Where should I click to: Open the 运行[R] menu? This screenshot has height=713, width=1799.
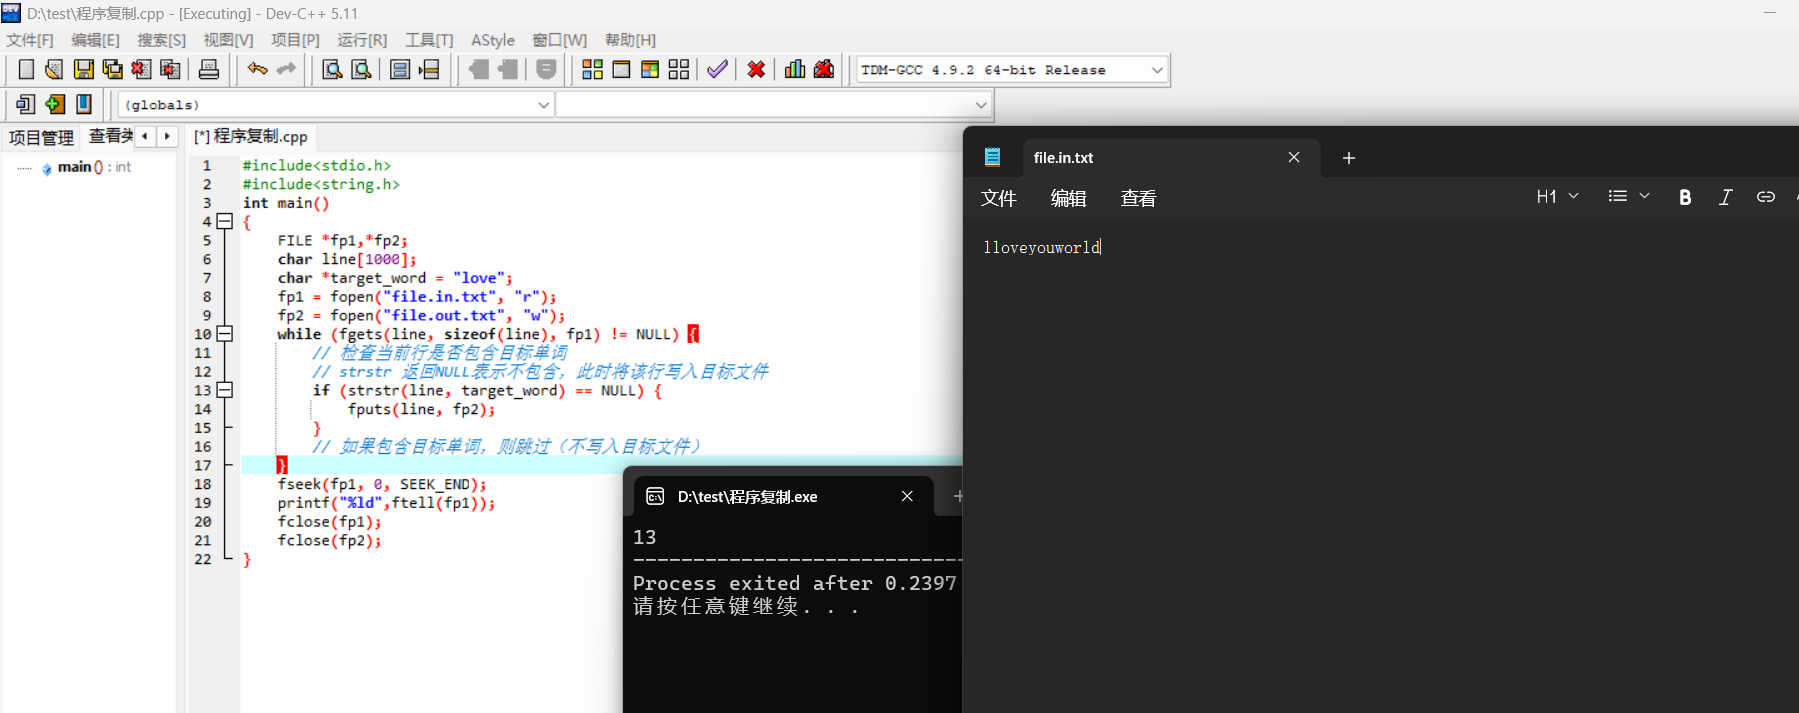click(x=362, y=40)
